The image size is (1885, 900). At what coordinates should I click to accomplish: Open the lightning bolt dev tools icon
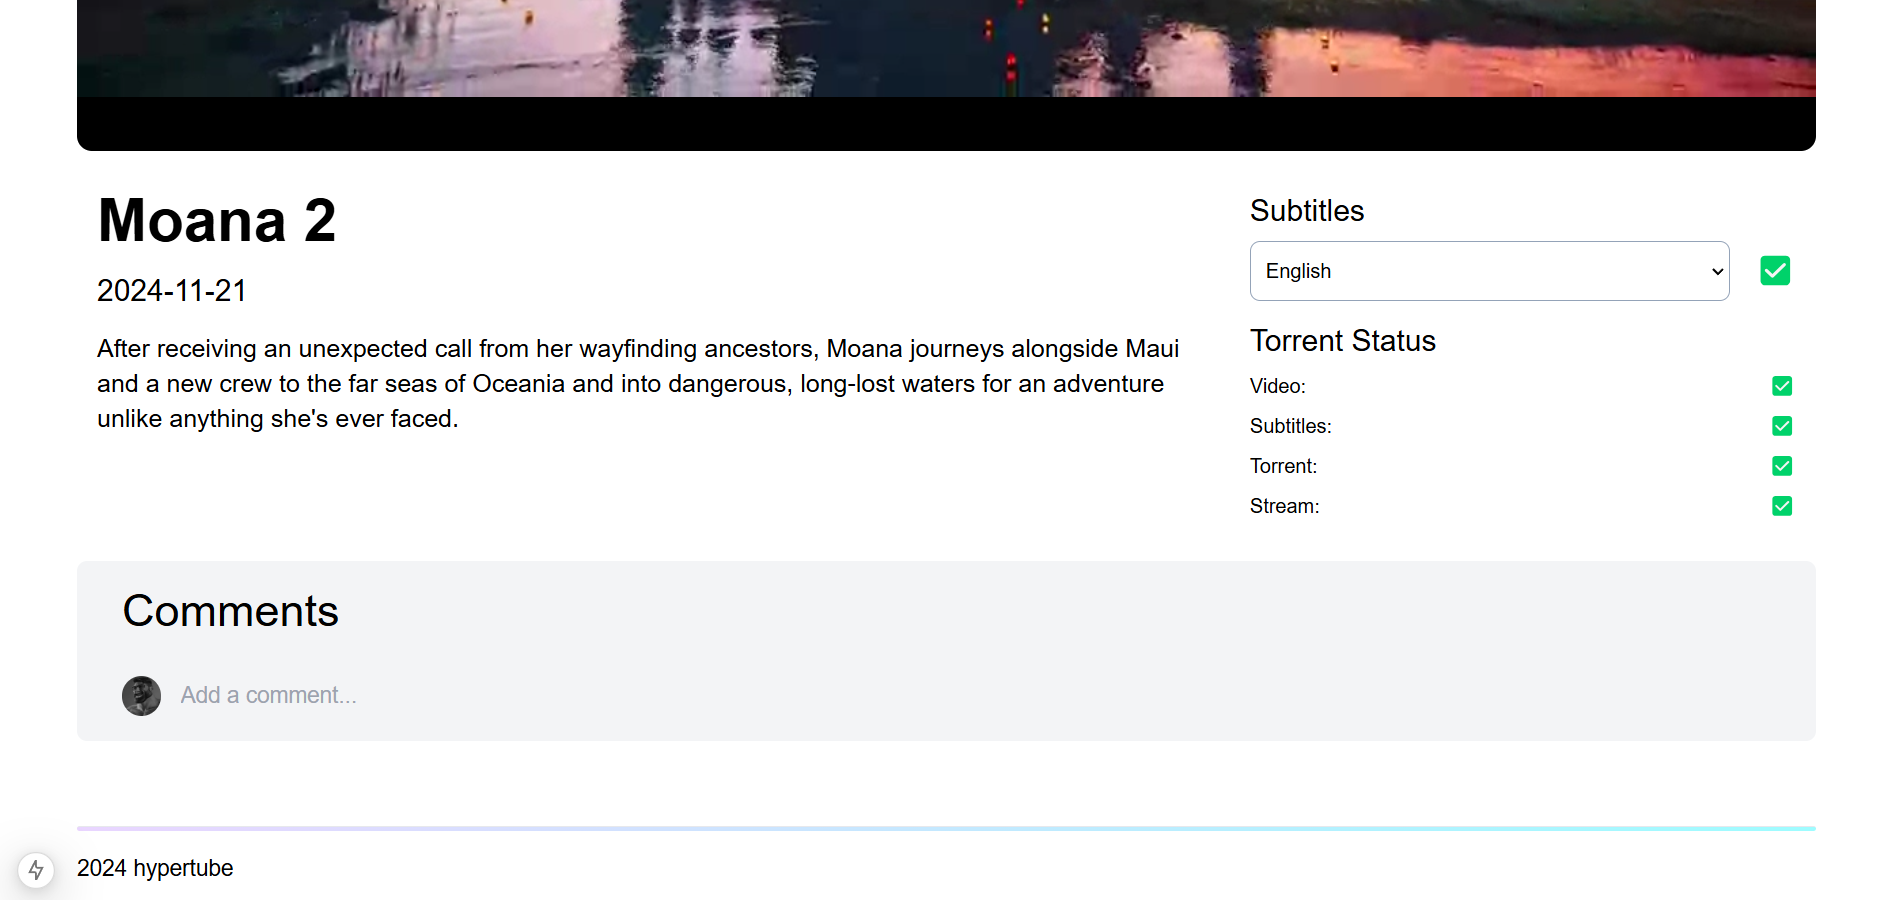coord(36,870)
